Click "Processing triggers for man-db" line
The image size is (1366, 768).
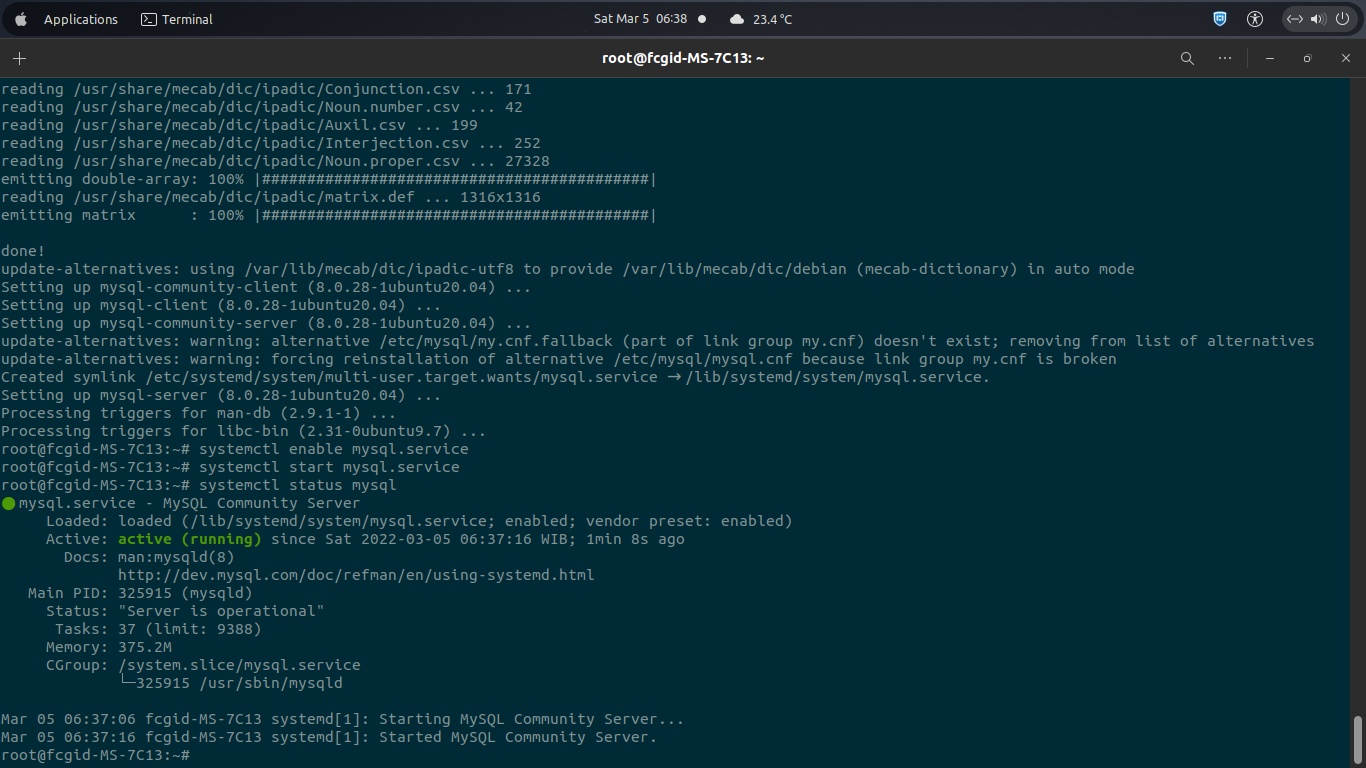pyautogui.click(x=198, y=413)
